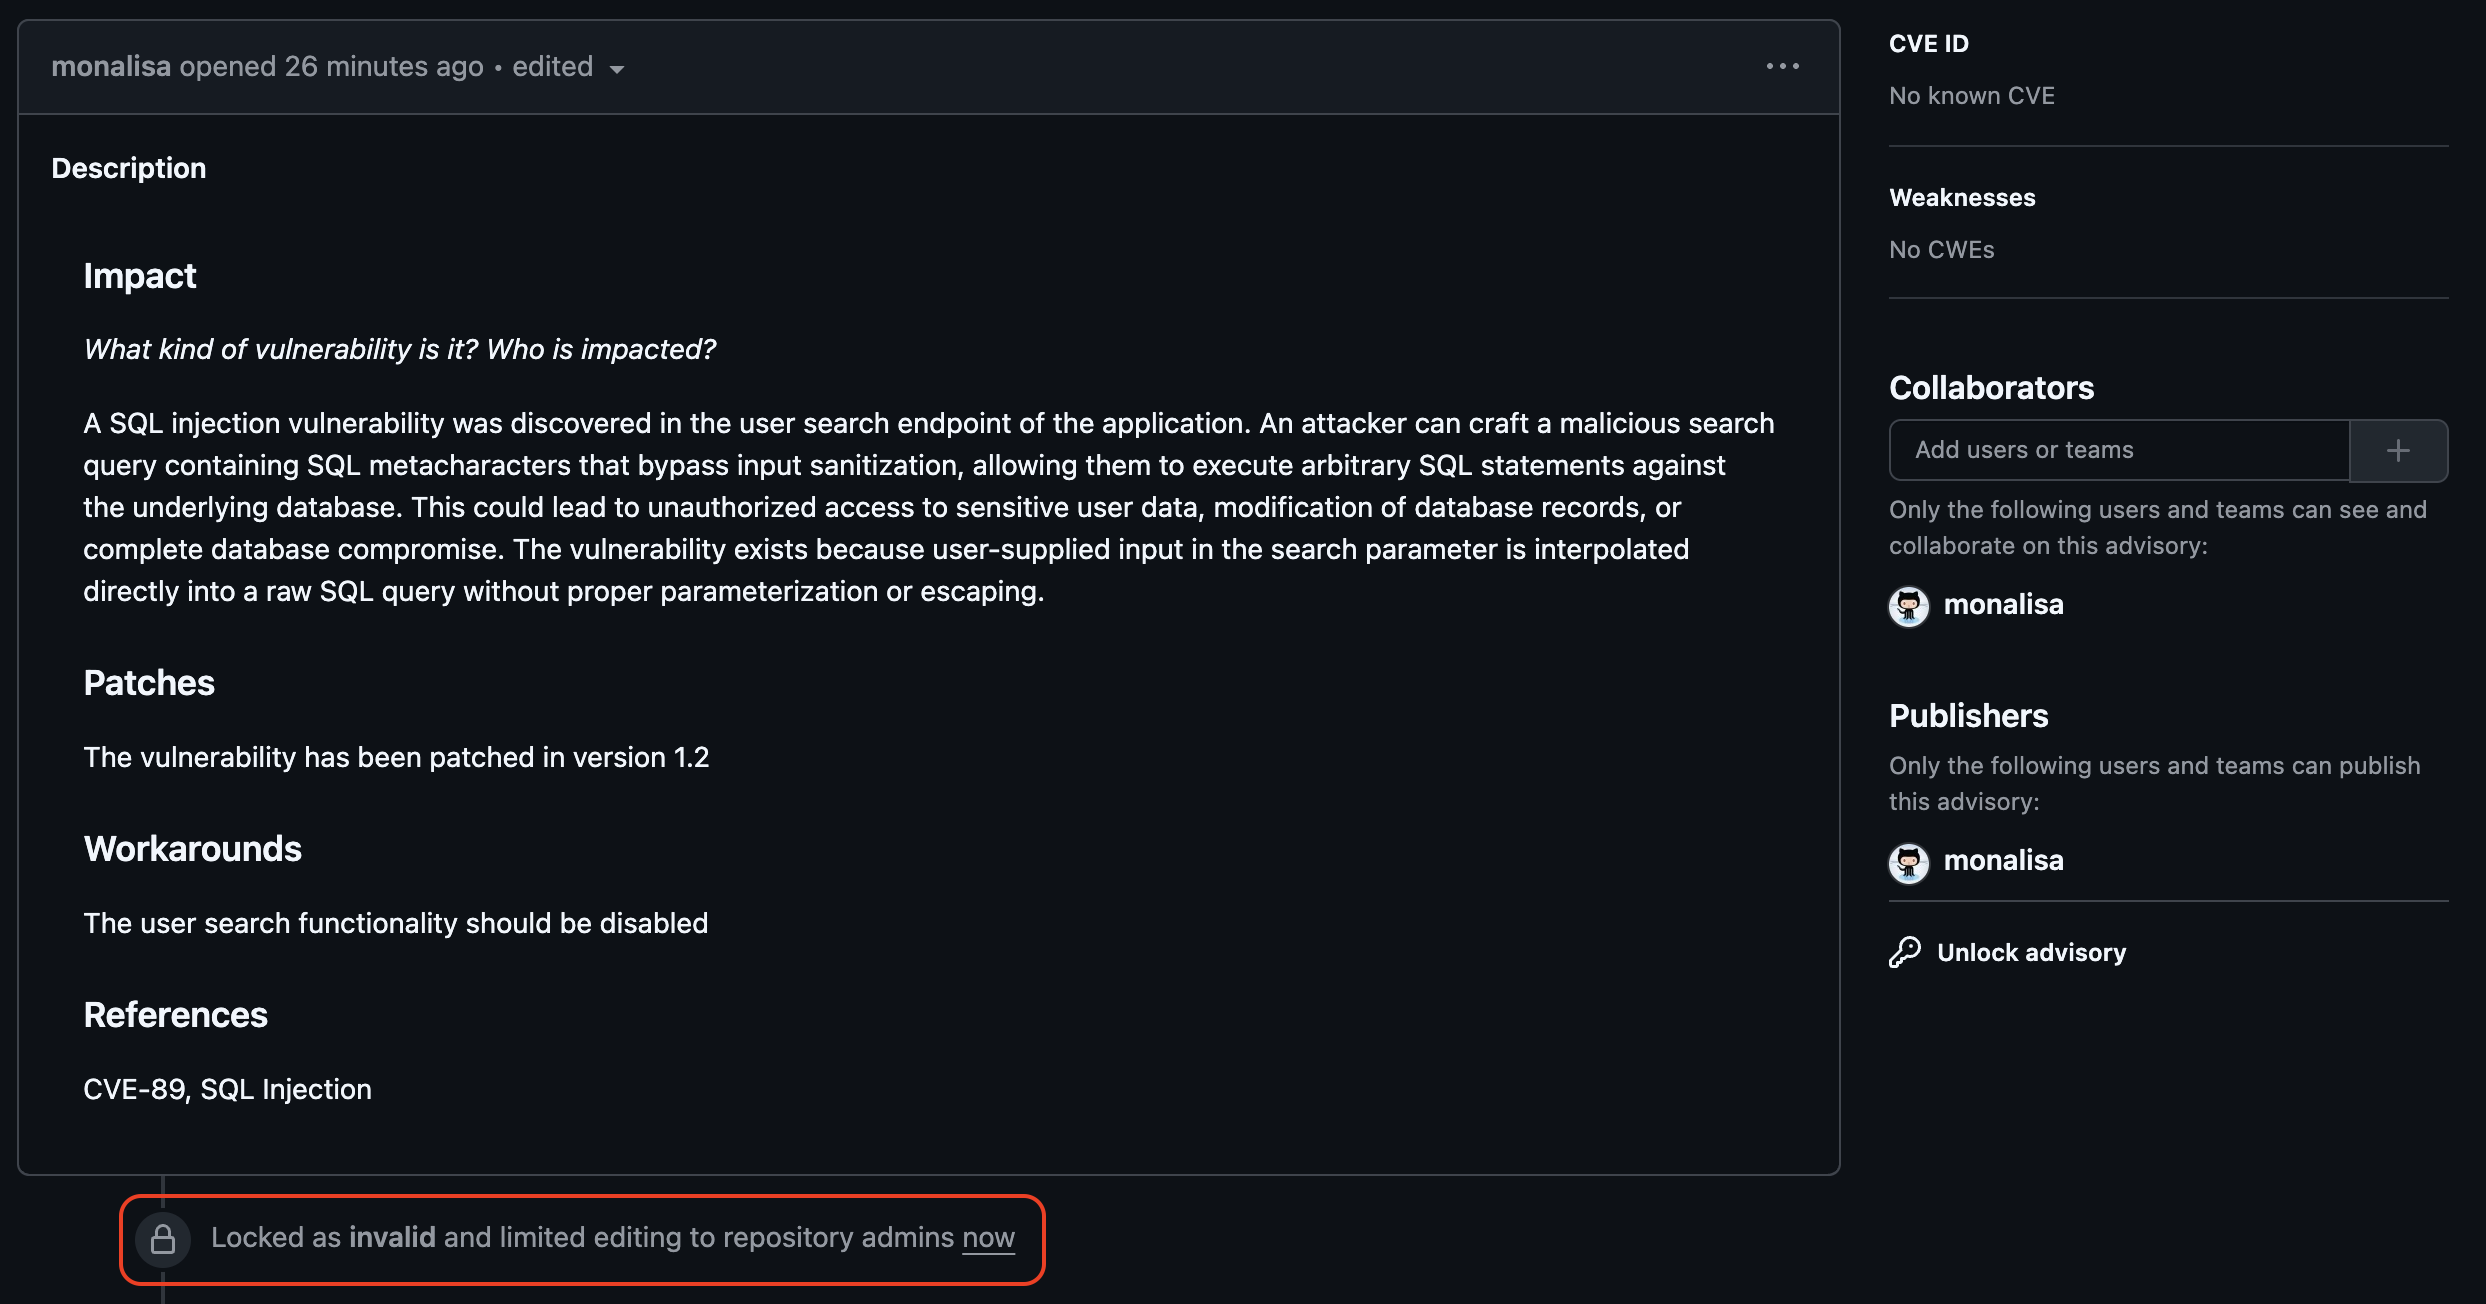Click the plus button beside collaborator field
Viewport: 2486px width, 1304px height.
pyautogui.click(x=2398, y=451)
